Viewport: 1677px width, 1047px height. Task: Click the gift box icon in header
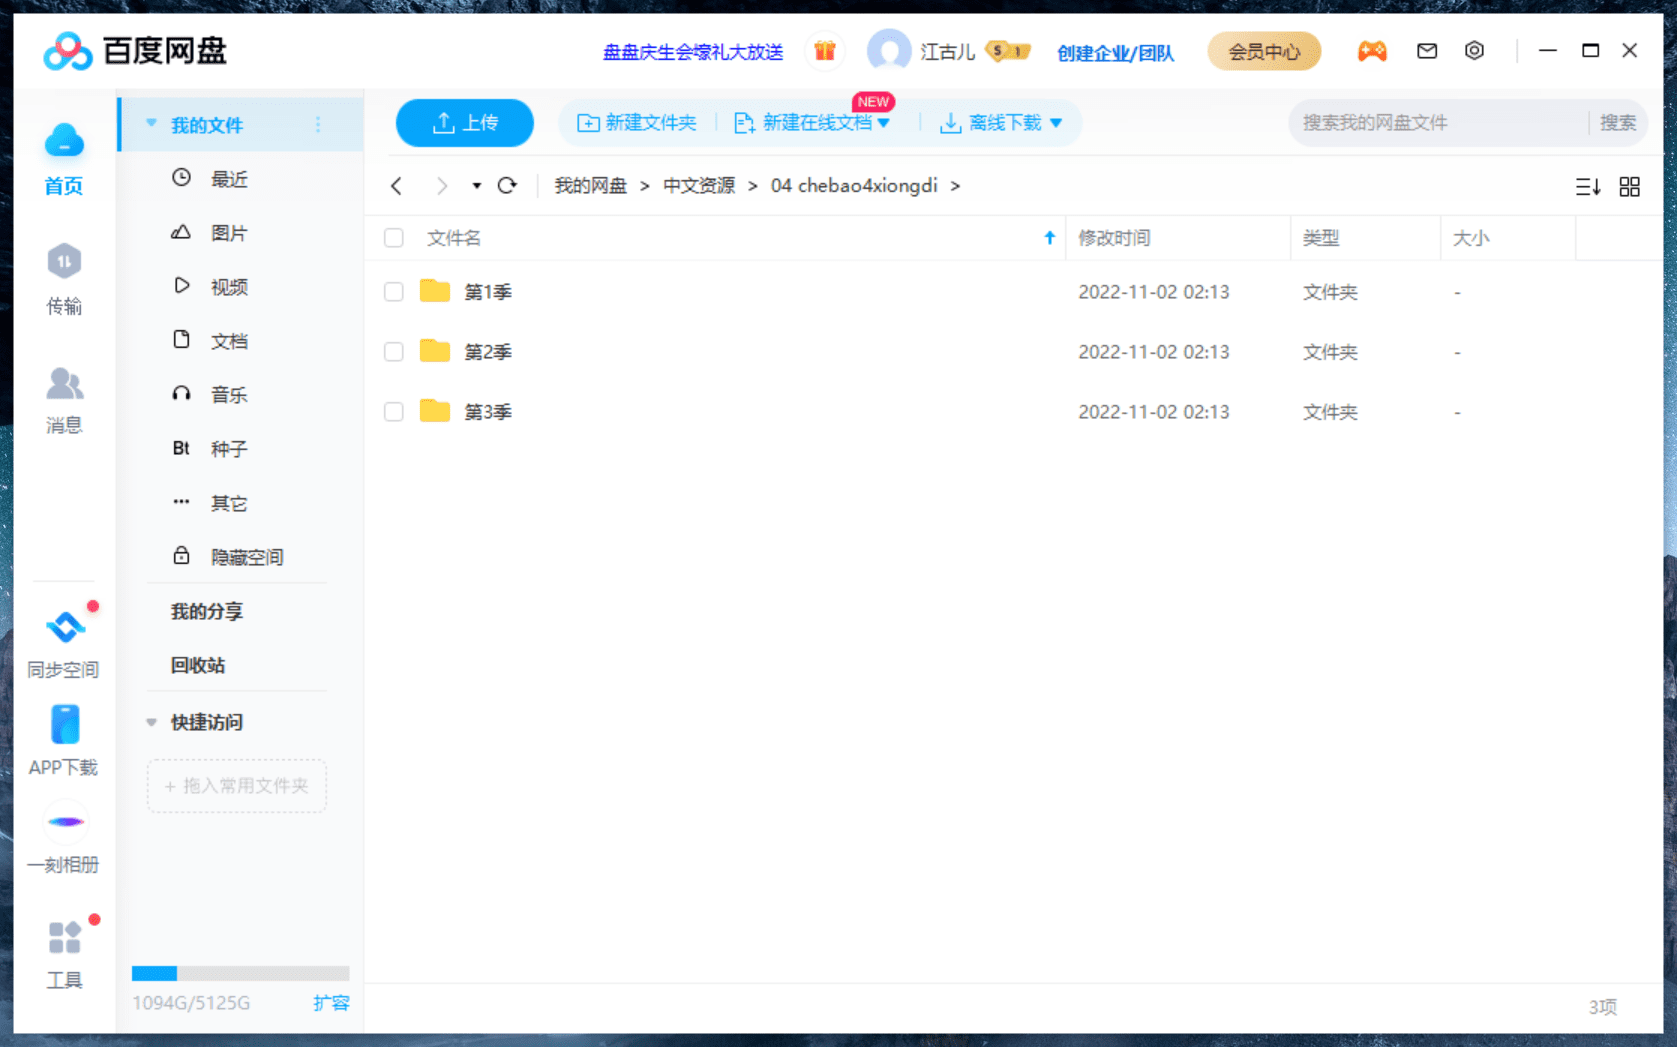824,51
